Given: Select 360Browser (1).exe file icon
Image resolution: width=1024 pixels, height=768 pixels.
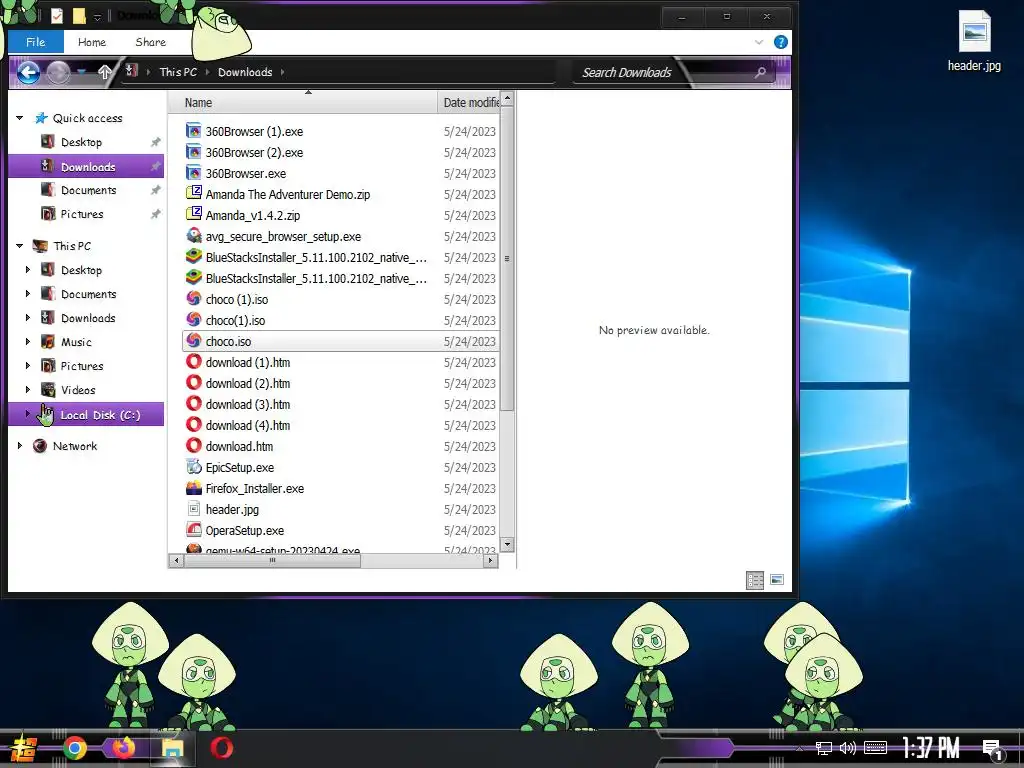Looking at the screenshot, I should 193,131.
